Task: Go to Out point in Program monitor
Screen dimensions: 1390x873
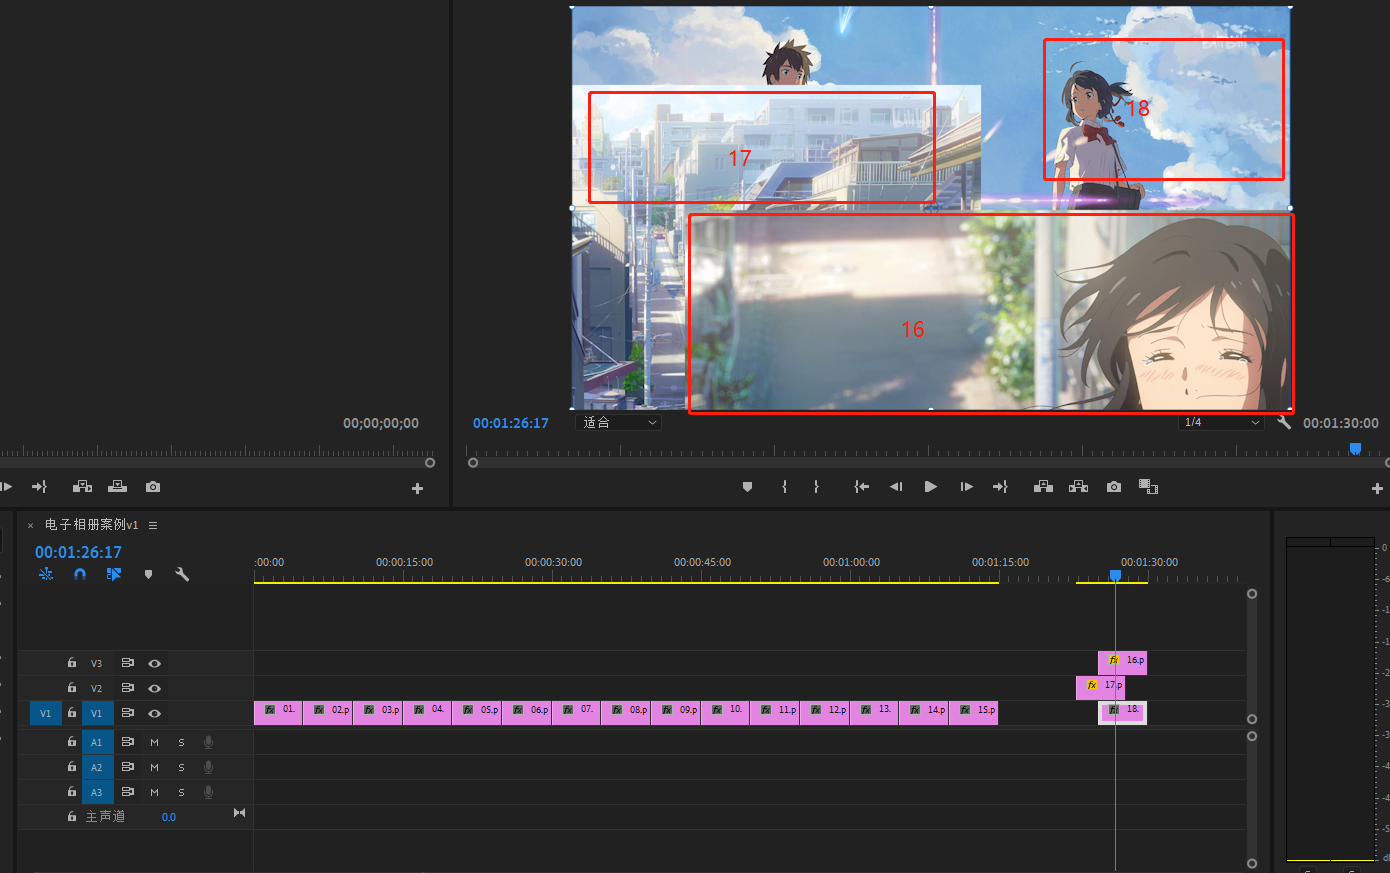Action: pyautogui.click(x=1000, y=487)
